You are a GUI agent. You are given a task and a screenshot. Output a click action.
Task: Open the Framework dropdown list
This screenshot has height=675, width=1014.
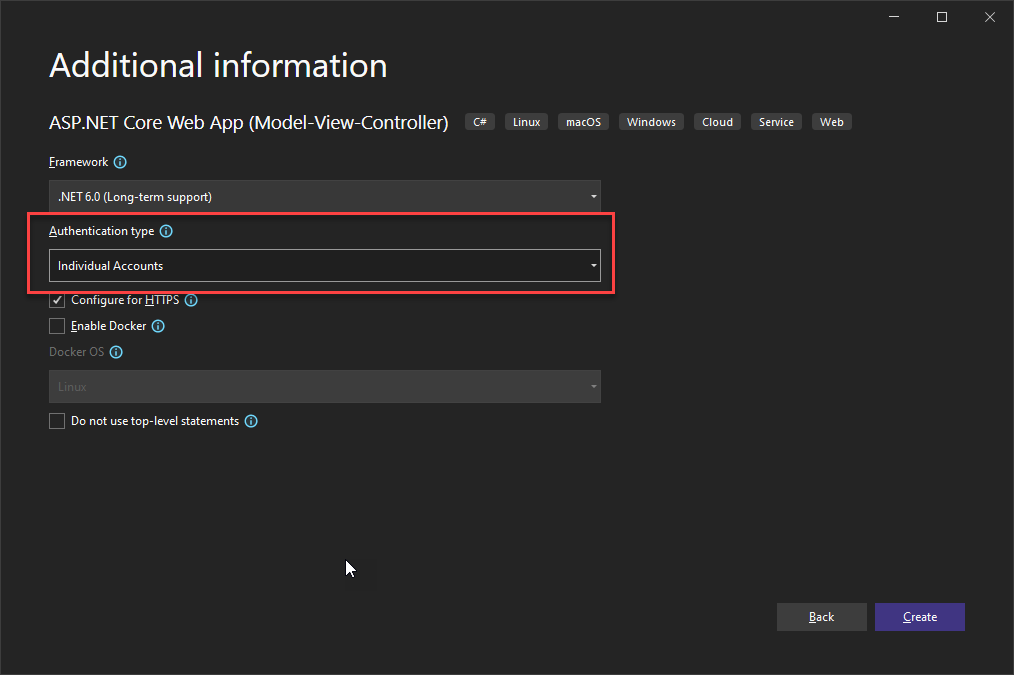[x=325, y=197]
